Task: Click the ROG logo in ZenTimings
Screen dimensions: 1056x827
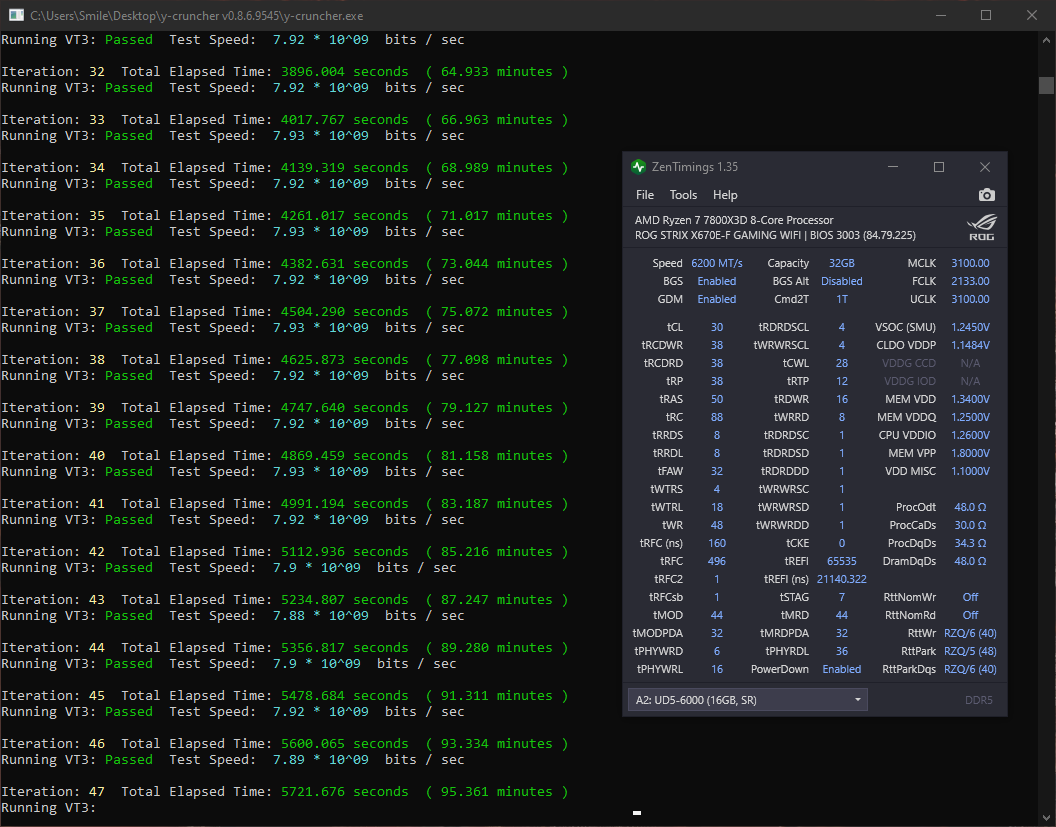Action: pyautogui.click(x=981, y=228)
